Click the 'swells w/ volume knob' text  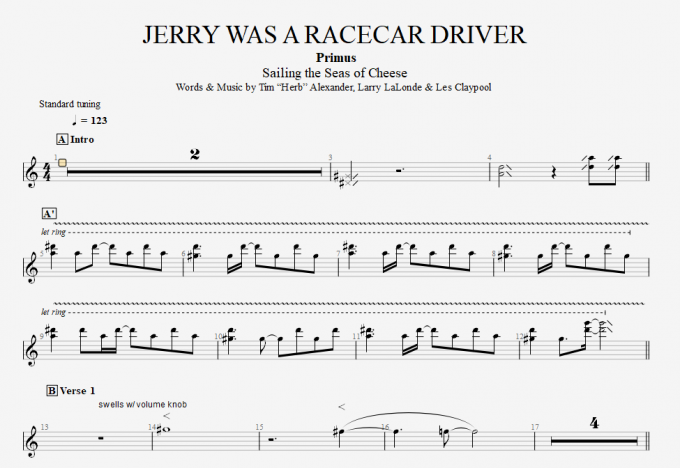coord(143,404)
